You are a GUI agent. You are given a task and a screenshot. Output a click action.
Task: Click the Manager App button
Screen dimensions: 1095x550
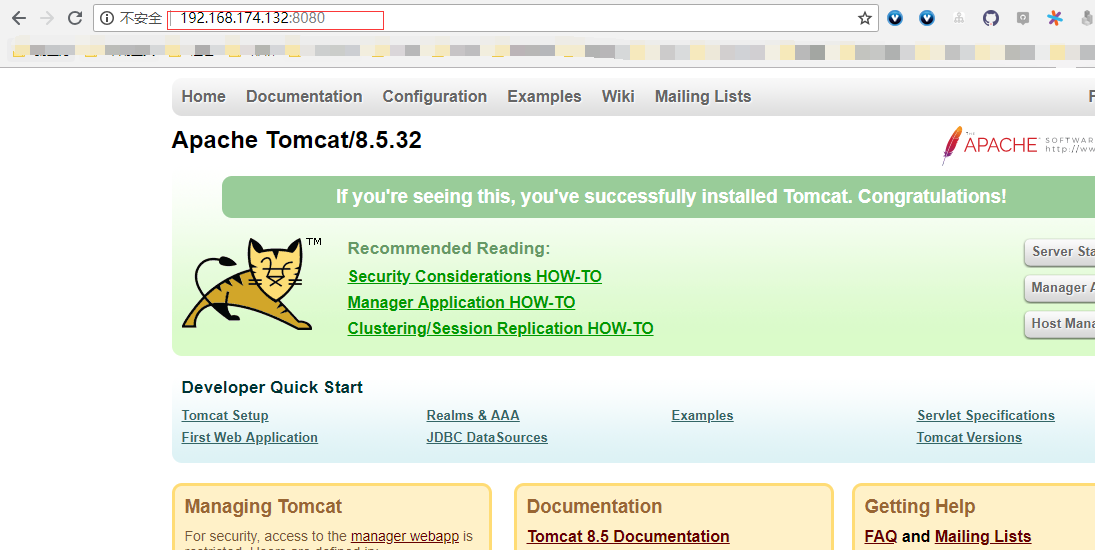click(1059, 288)
